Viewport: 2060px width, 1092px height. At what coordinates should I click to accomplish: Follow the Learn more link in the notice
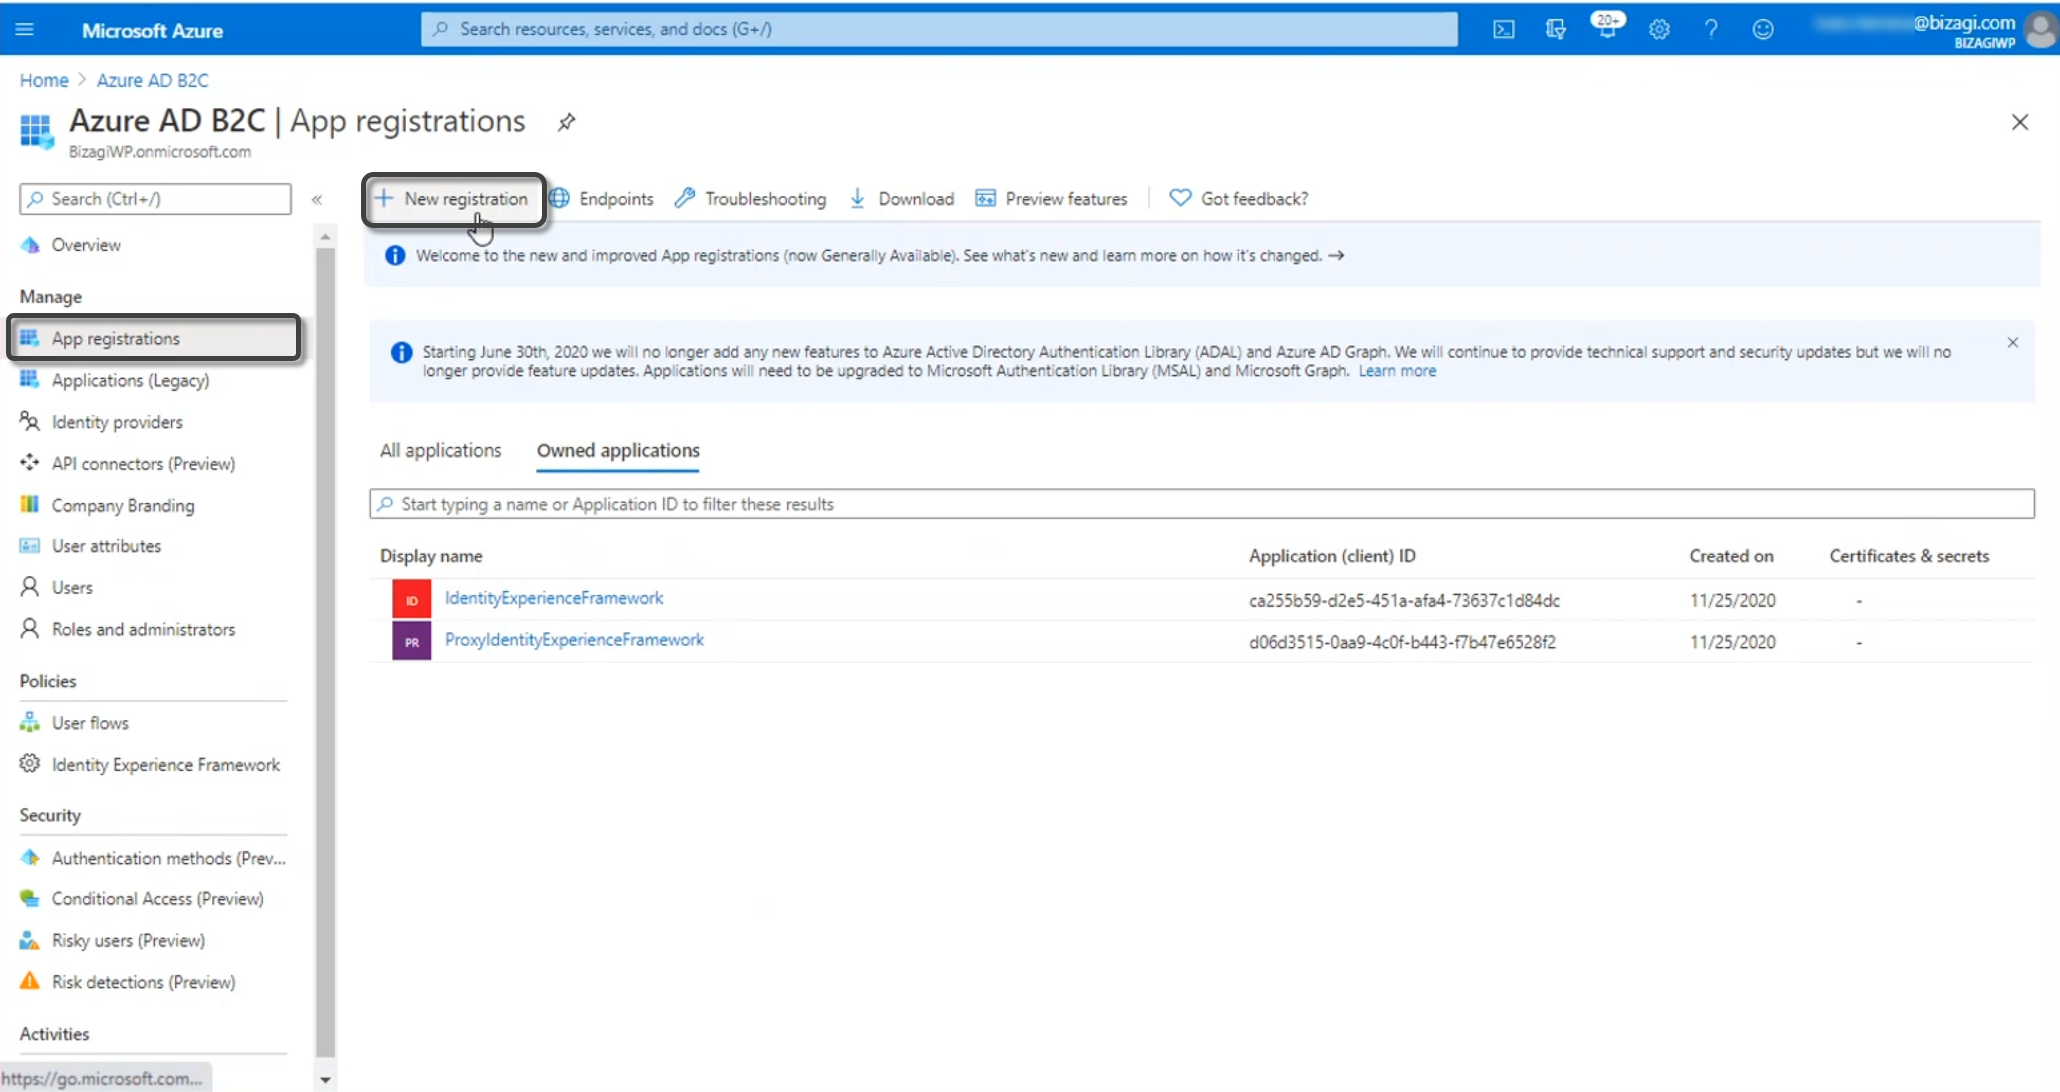click(x=1397, y=371)
